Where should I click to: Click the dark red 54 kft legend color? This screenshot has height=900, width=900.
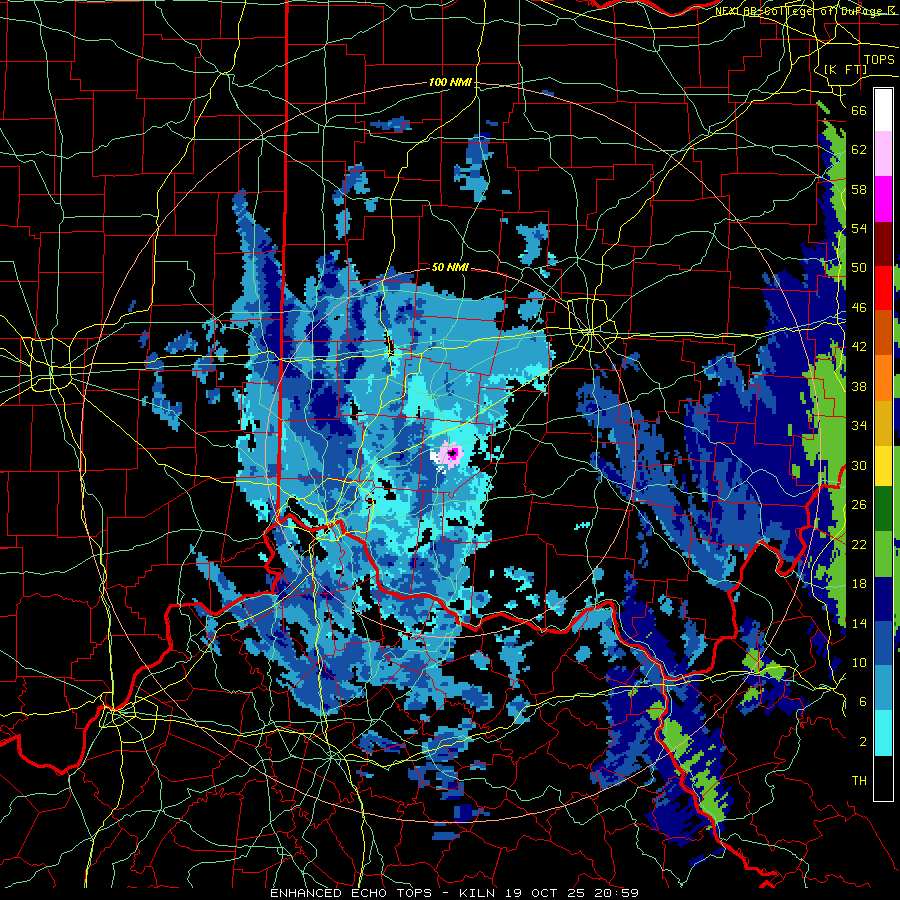point(883,244)
